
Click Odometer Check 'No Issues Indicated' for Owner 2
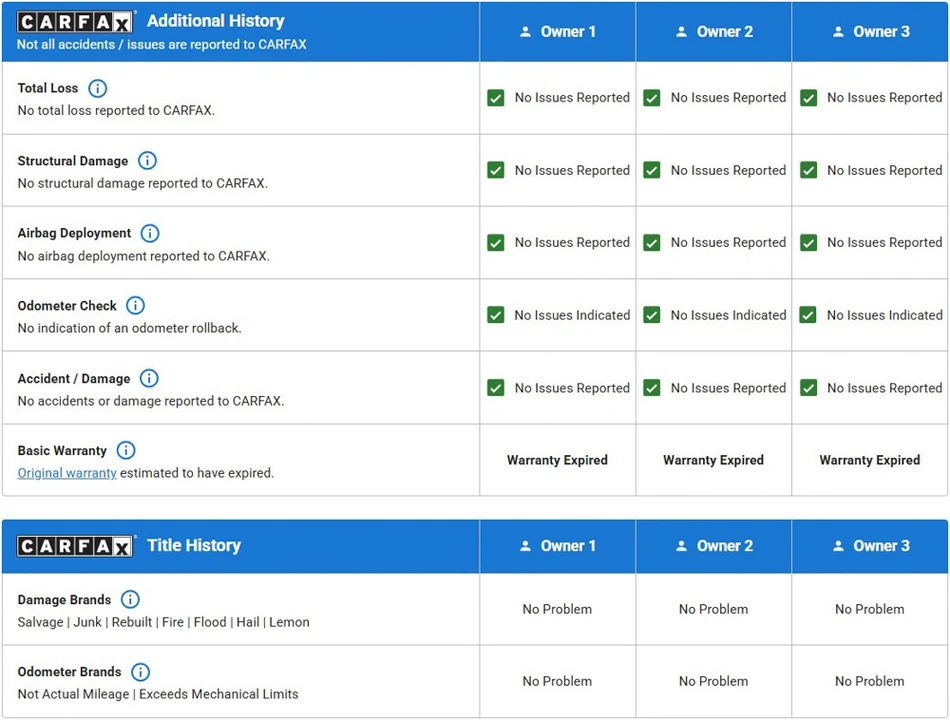coord(728,315)
